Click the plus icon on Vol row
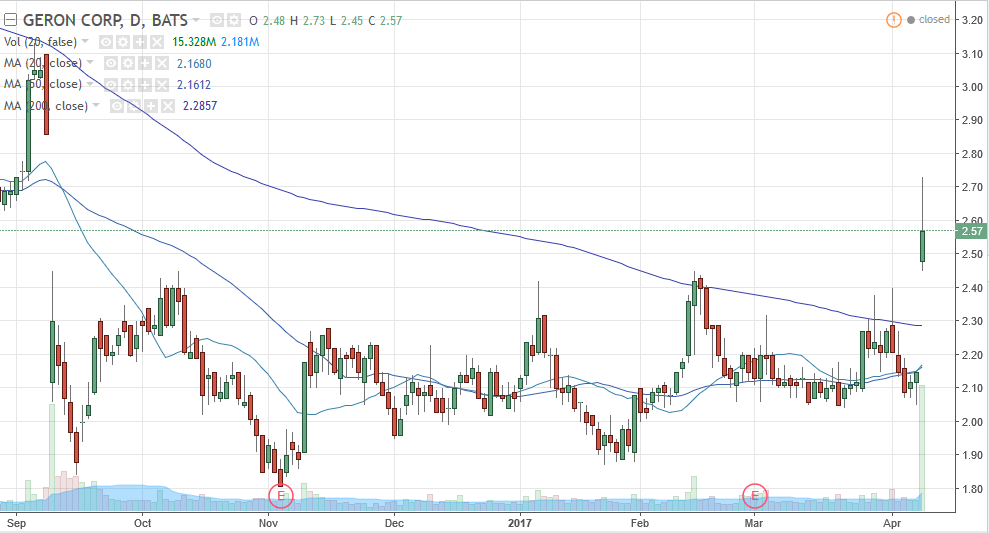 (139, 42)
